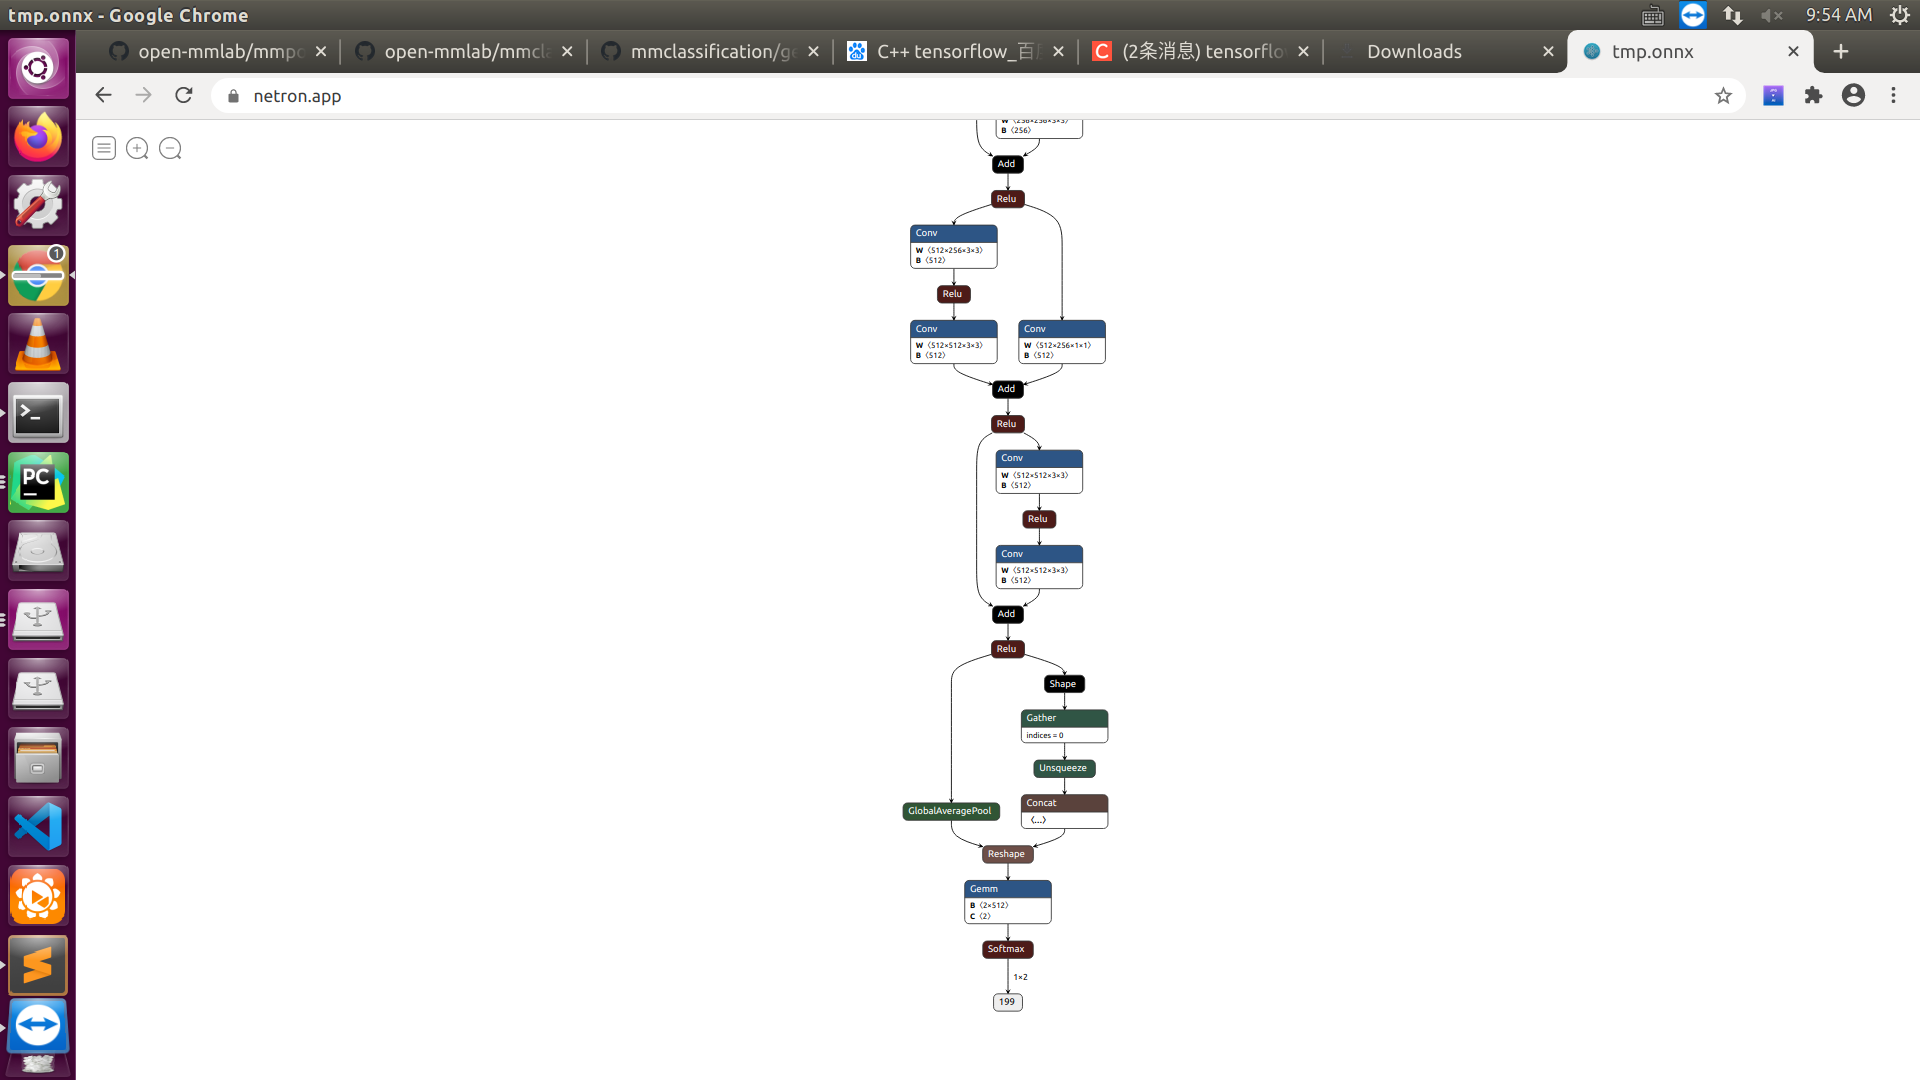Reload the tmp.onnx page

coord(184,95)
